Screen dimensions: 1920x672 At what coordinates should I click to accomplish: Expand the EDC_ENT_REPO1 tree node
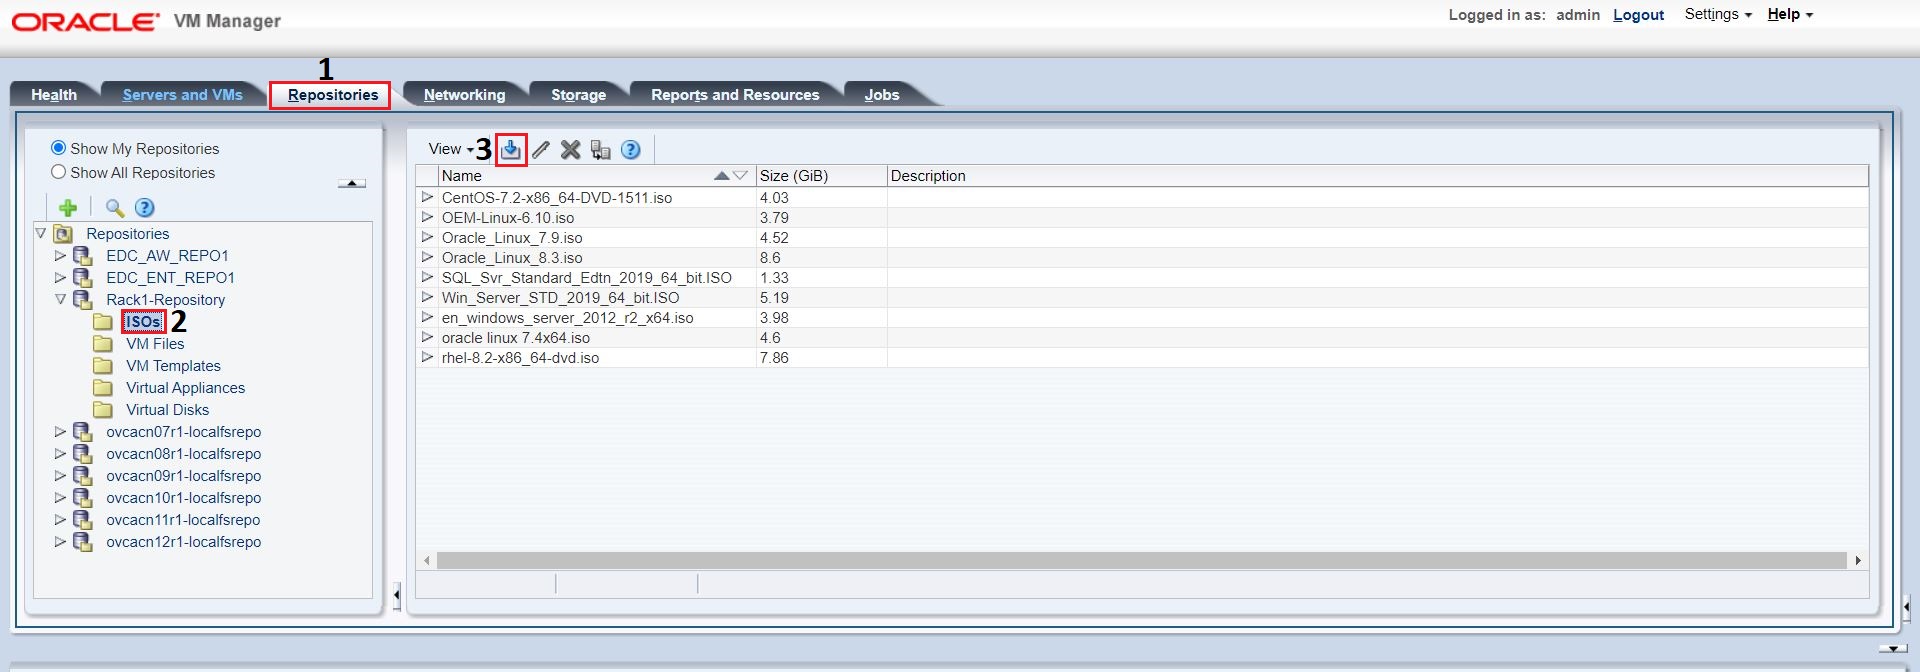click(x=60, y=278)
